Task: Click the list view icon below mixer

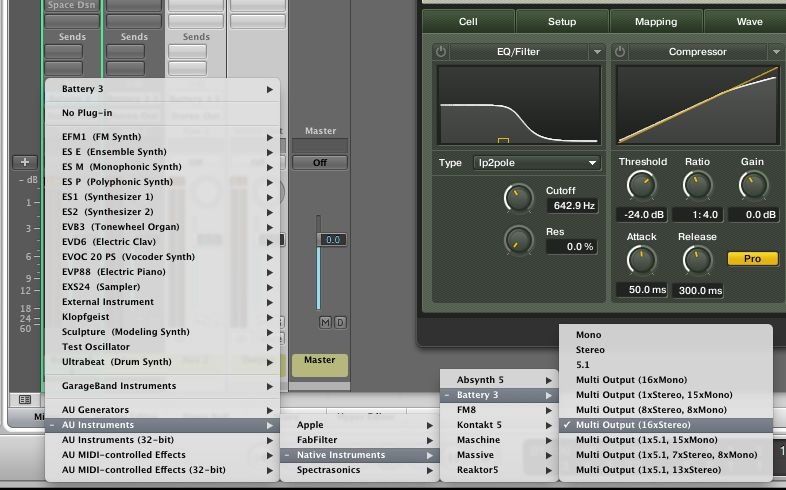Action: point(25,399)
